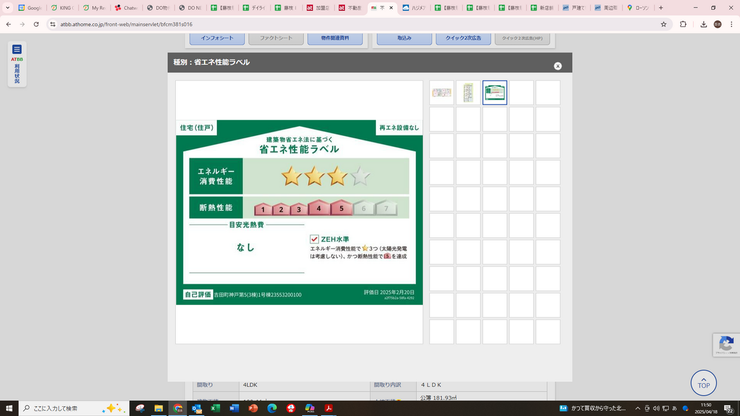Reload the page with refresh icon
Screen dimensions: 740x416
47,23
